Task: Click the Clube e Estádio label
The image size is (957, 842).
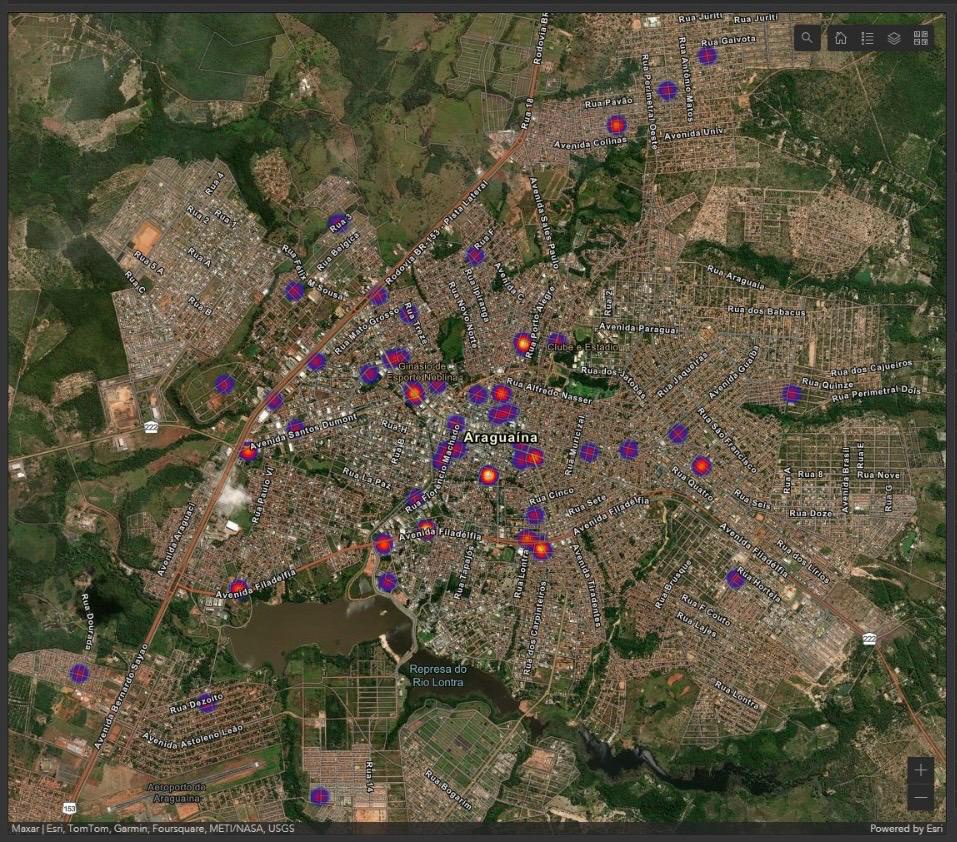Action: coord(582,347)
